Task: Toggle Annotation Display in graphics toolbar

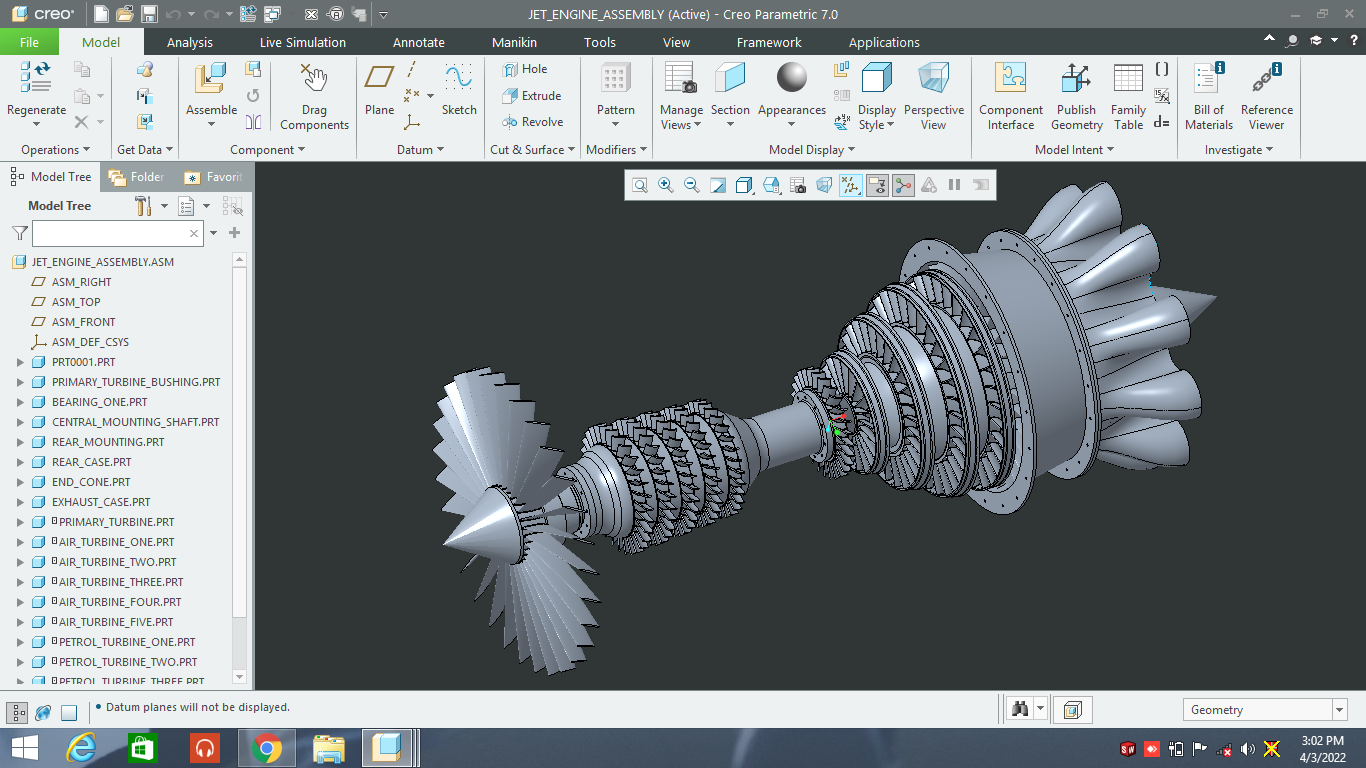Action: tap(877, 185)
